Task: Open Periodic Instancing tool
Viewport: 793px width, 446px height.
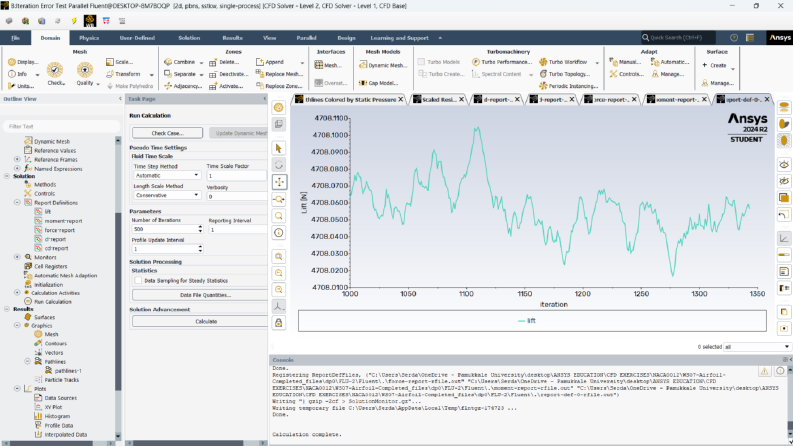Action: (x=569, y=86)
